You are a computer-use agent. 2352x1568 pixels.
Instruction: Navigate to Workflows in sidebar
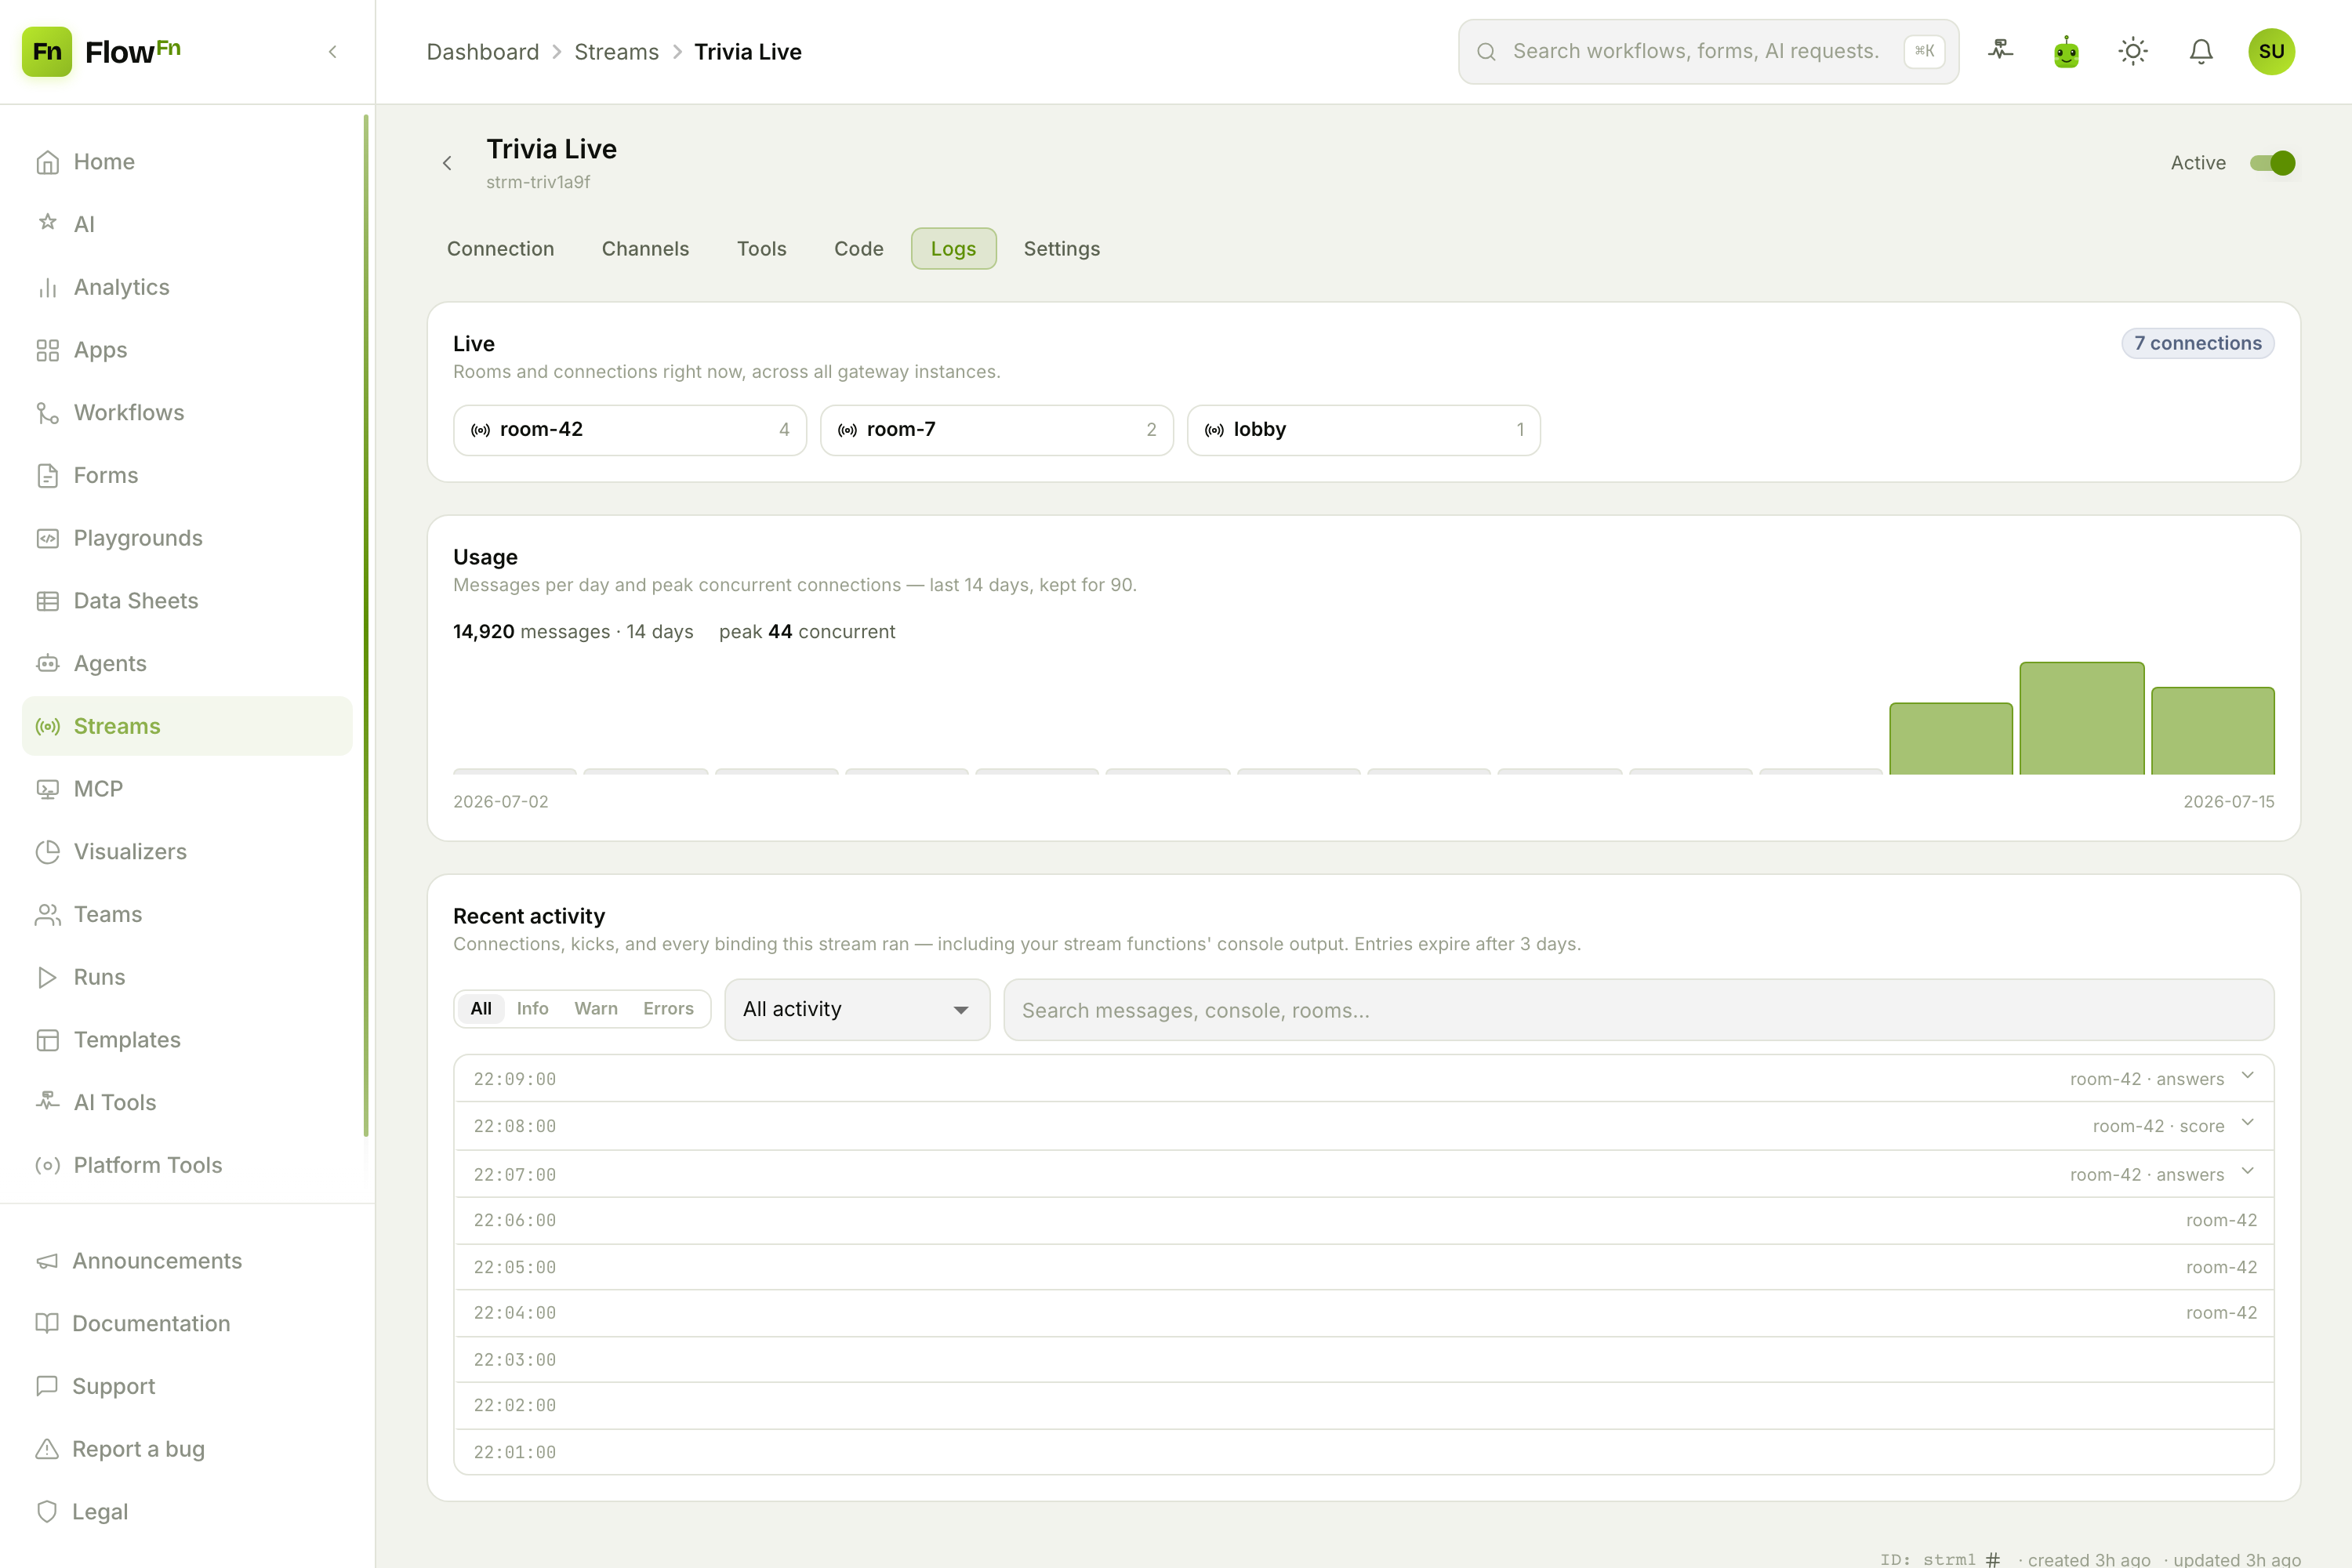click(x=187, y=412)
